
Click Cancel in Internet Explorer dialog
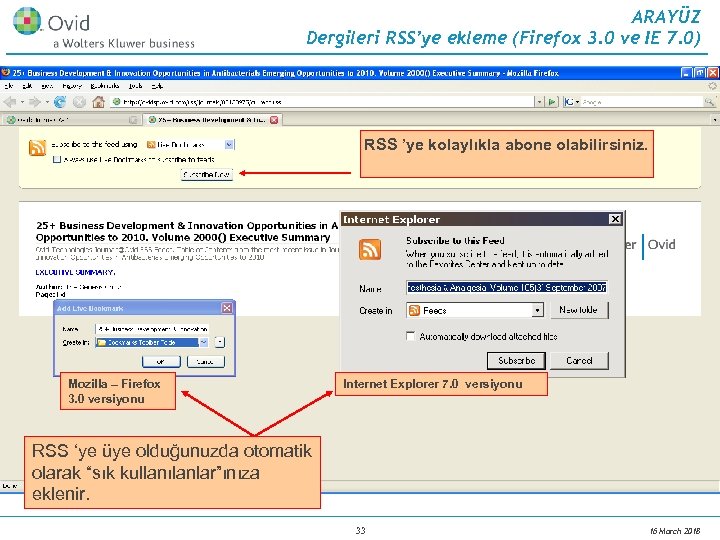point(579,360)
